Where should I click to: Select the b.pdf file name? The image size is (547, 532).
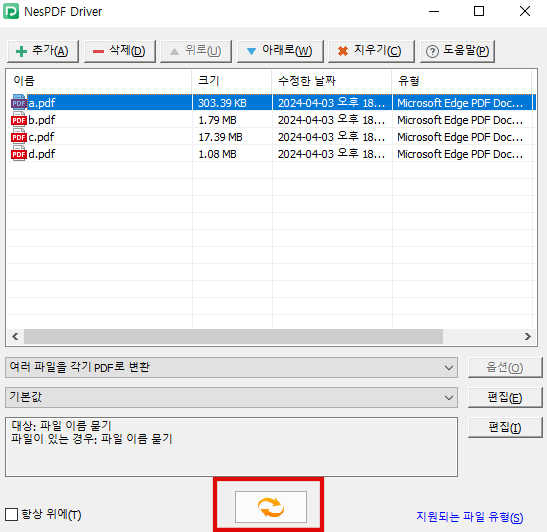(x=42, y=120)
